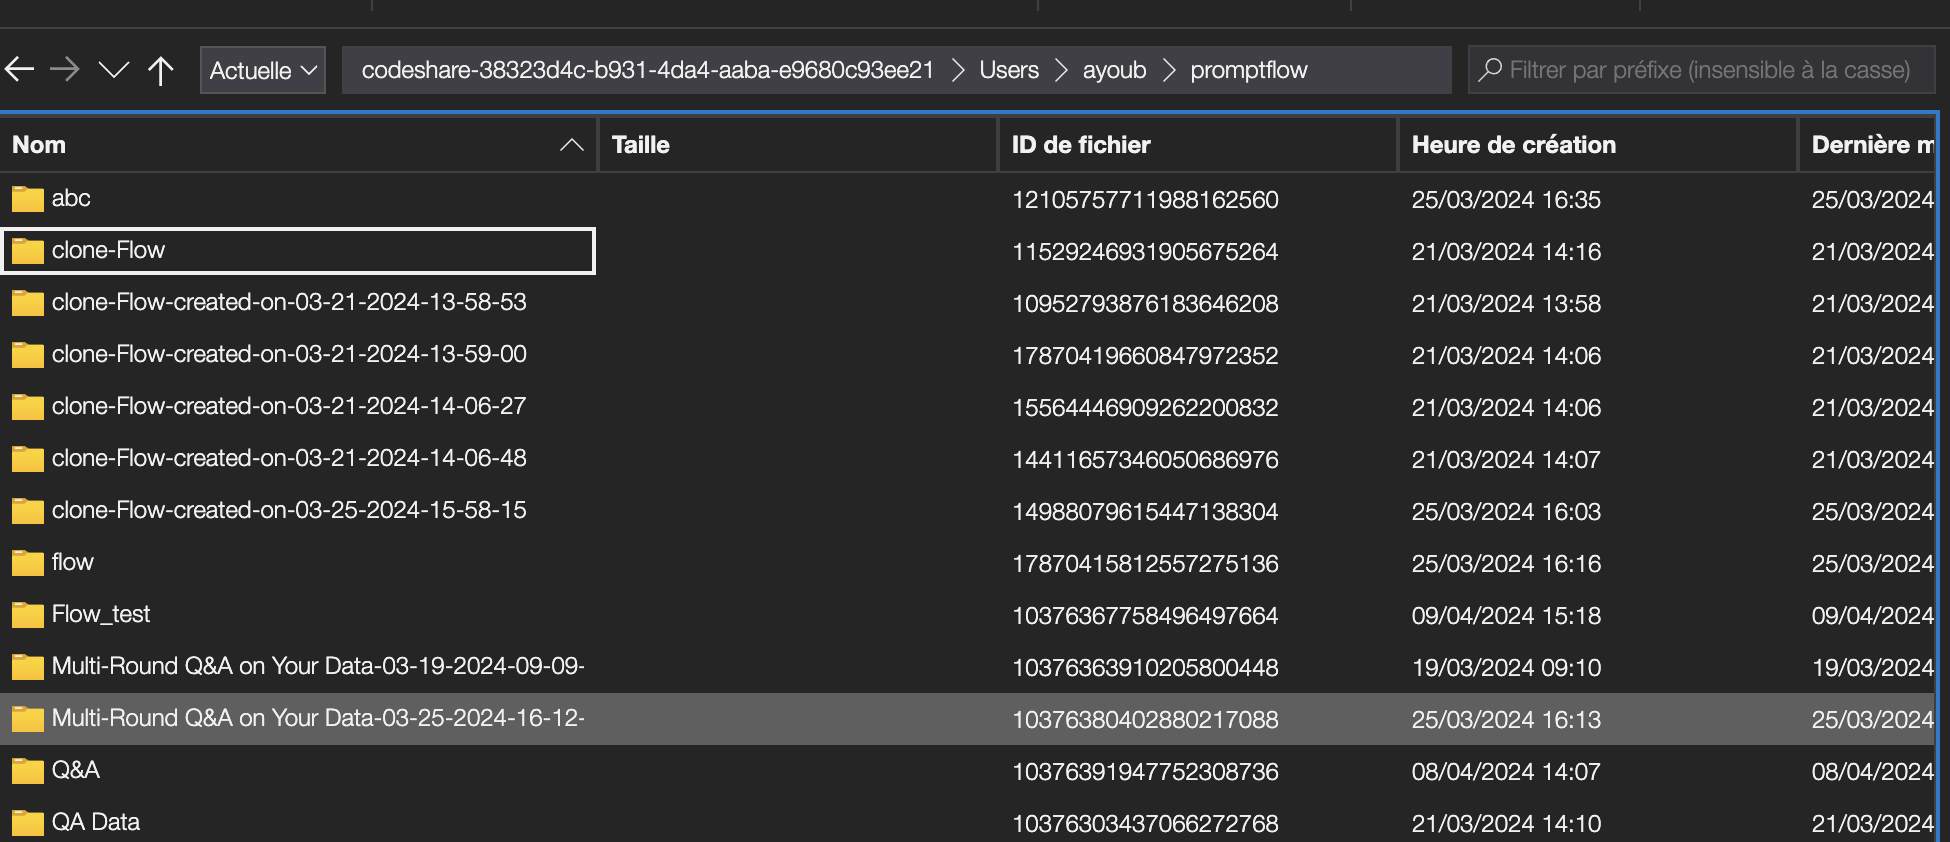This screenshot has width=1950, height=842.
Task: Select the Flow_test folder name
Action: (101, 614)
